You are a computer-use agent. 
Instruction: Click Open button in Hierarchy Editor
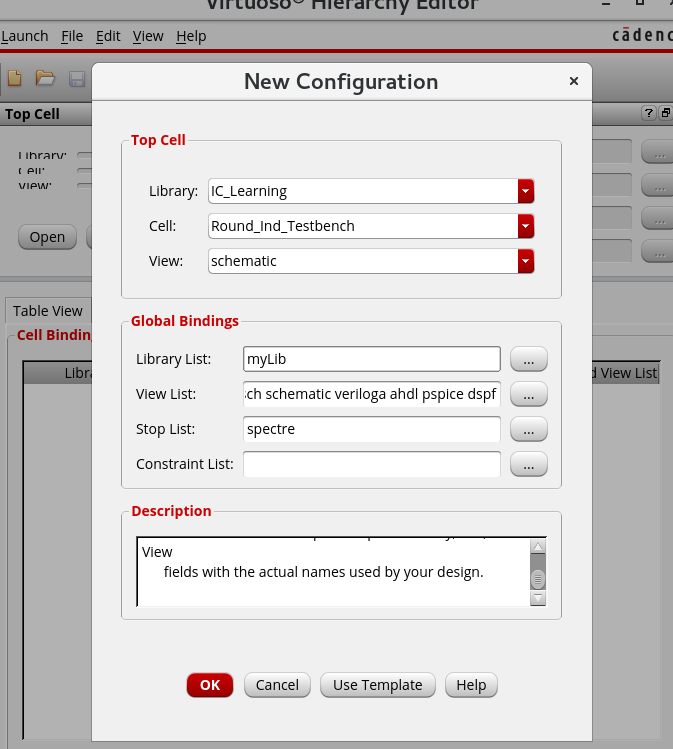pos(47,237)
